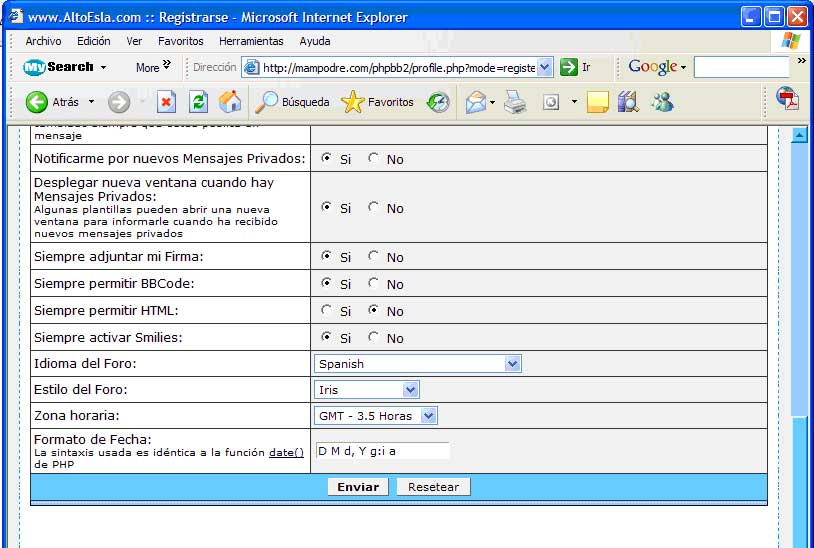This screenshot has width=814, height=548.
Task: Click the printer icon
Action: (515, 102)
